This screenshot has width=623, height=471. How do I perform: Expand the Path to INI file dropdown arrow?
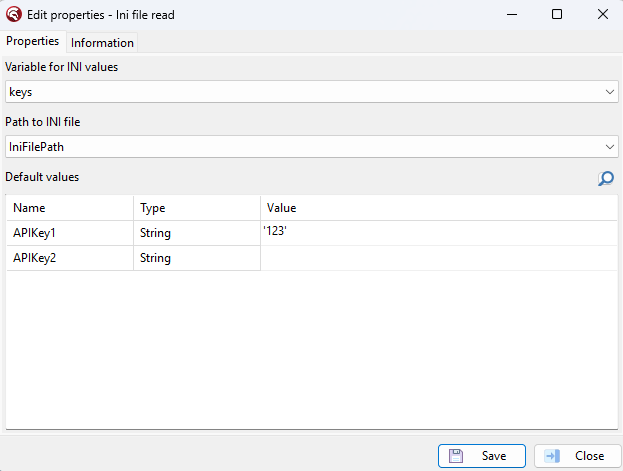[609, 147]
